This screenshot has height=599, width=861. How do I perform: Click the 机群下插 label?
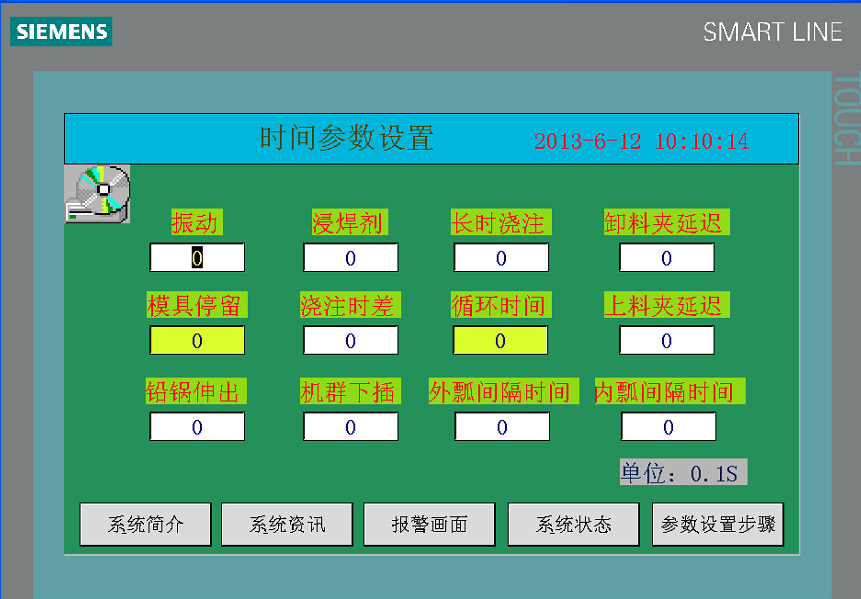point(350,391)
